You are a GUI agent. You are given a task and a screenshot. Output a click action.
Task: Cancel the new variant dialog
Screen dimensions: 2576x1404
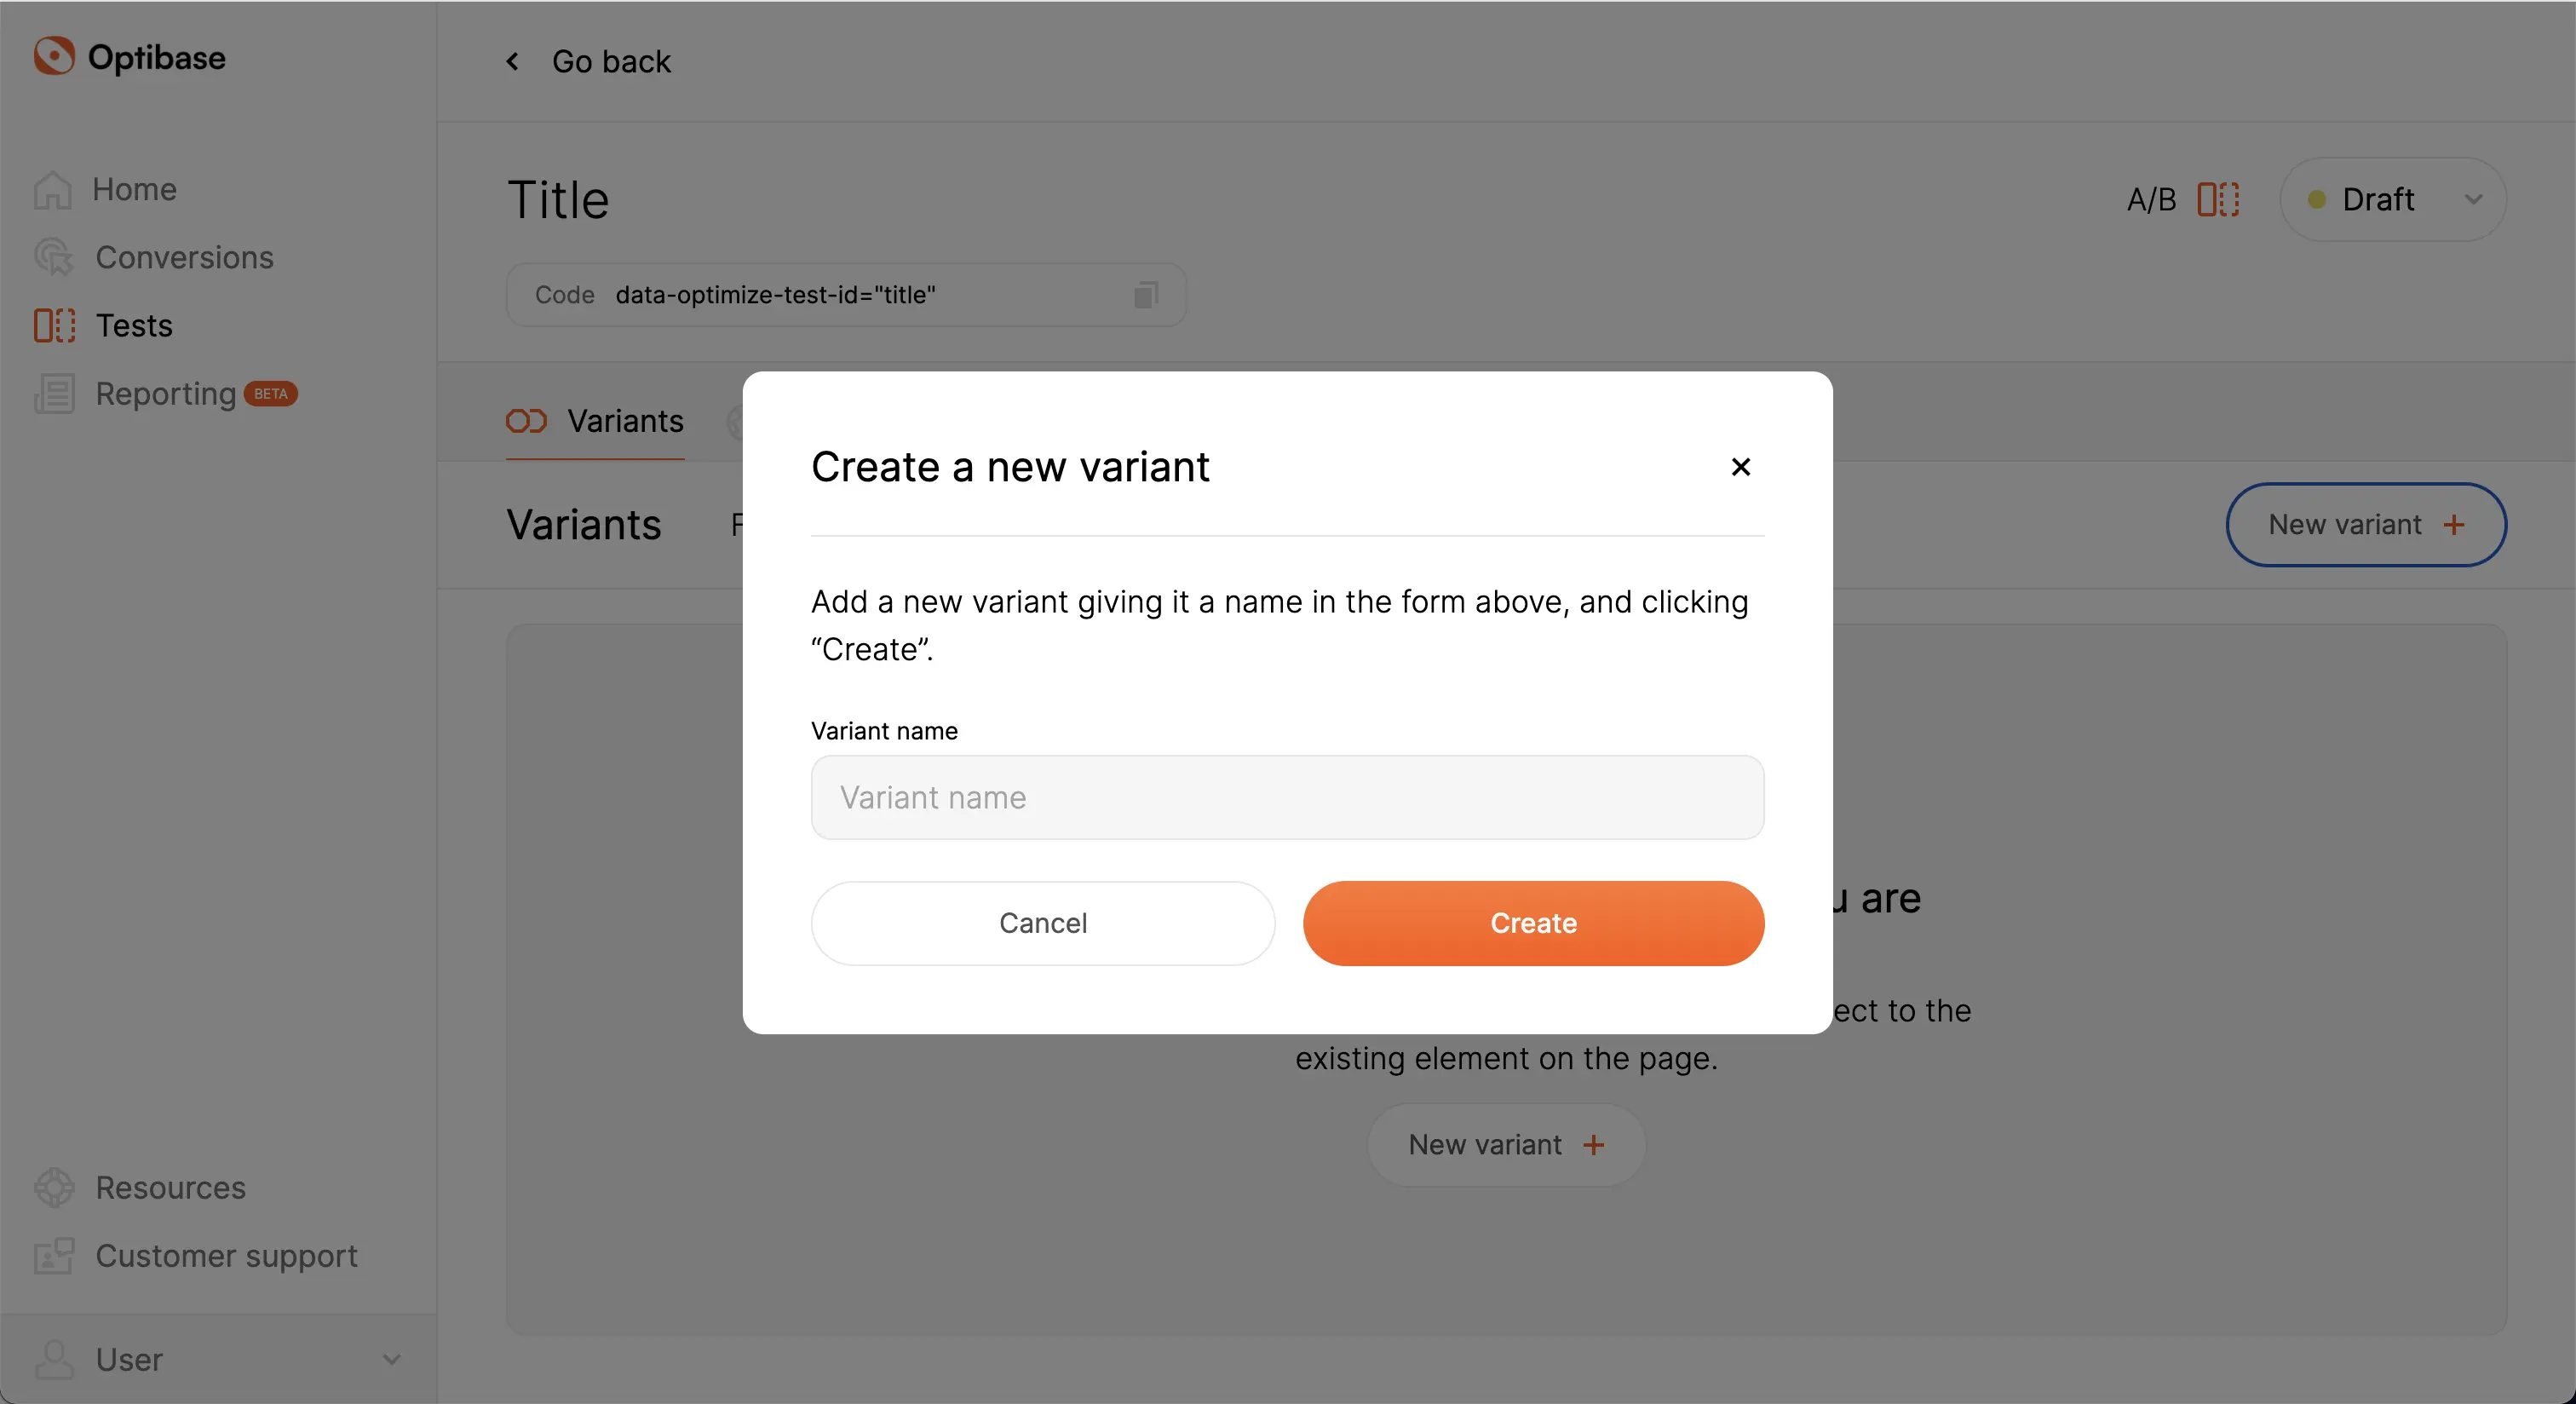coord(1043,923)
